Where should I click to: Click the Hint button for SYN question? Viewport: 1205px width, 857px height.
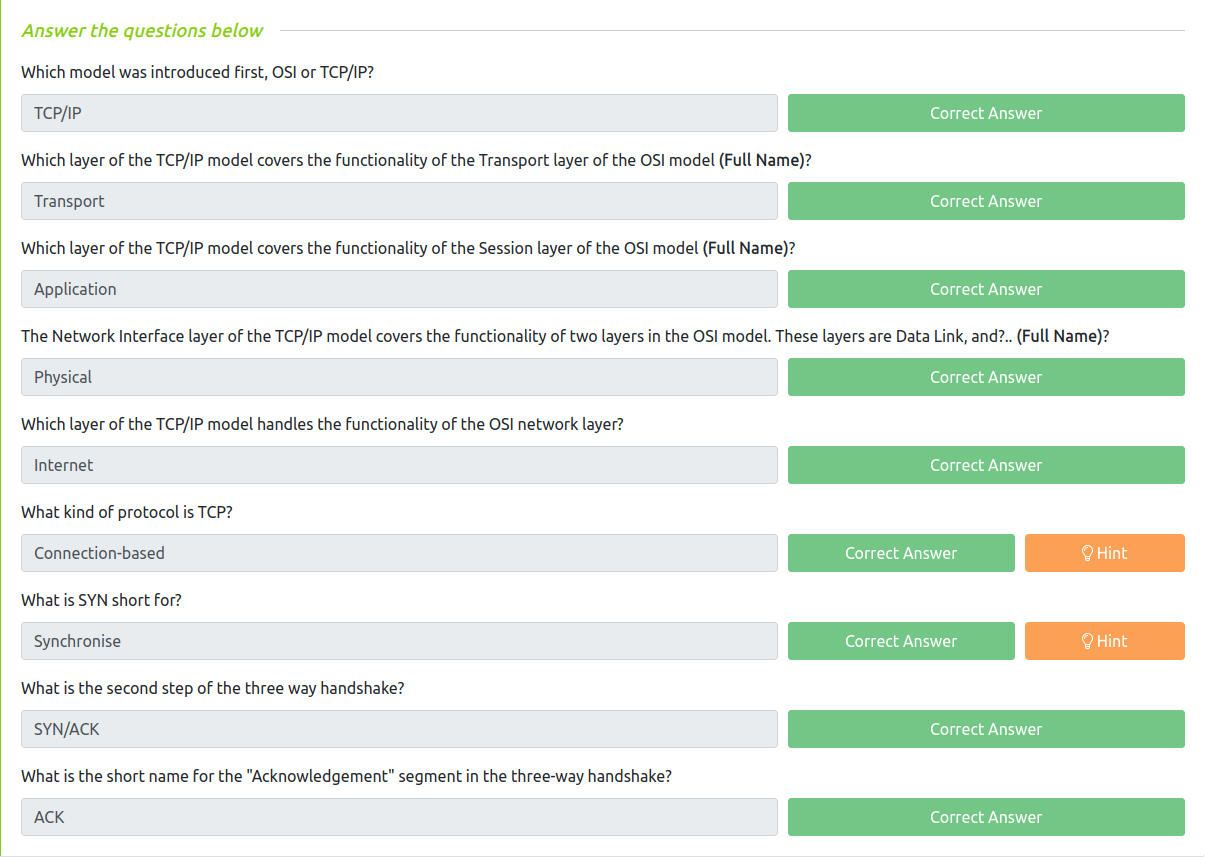pyautogui.click(x=1104, y=641)
